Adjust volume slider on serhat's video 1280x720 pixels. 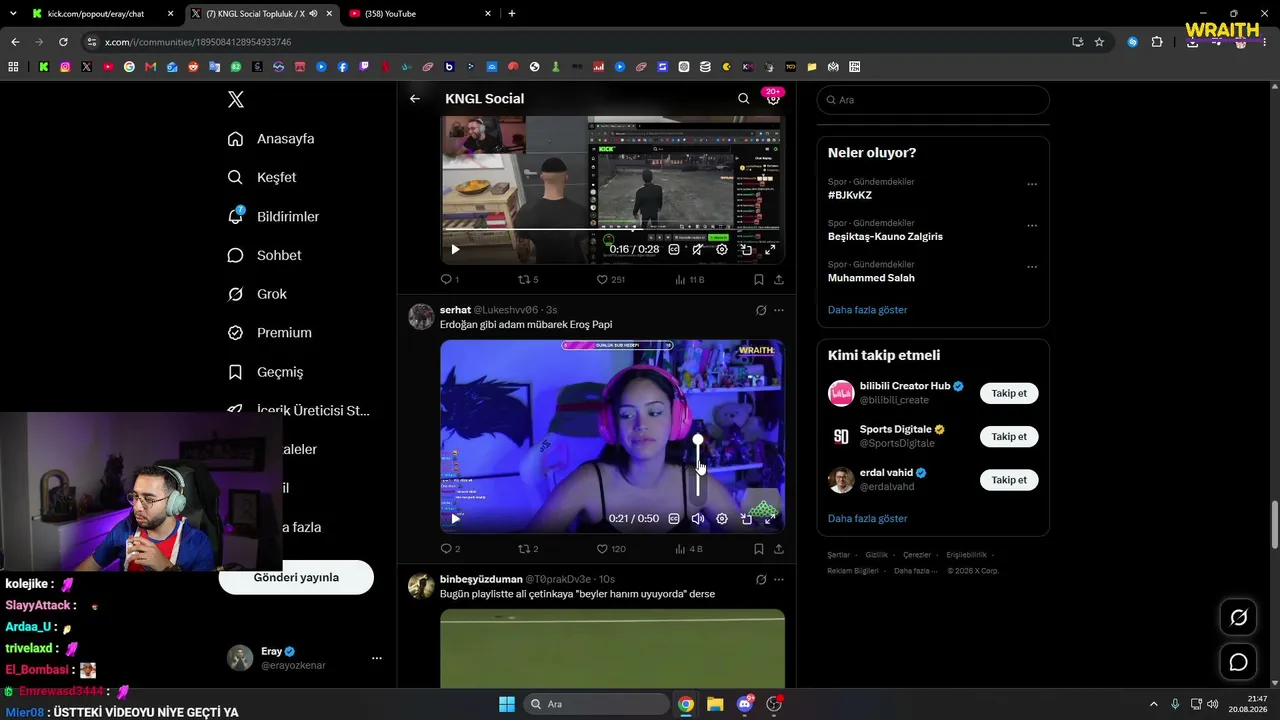(x=698, y=468)
